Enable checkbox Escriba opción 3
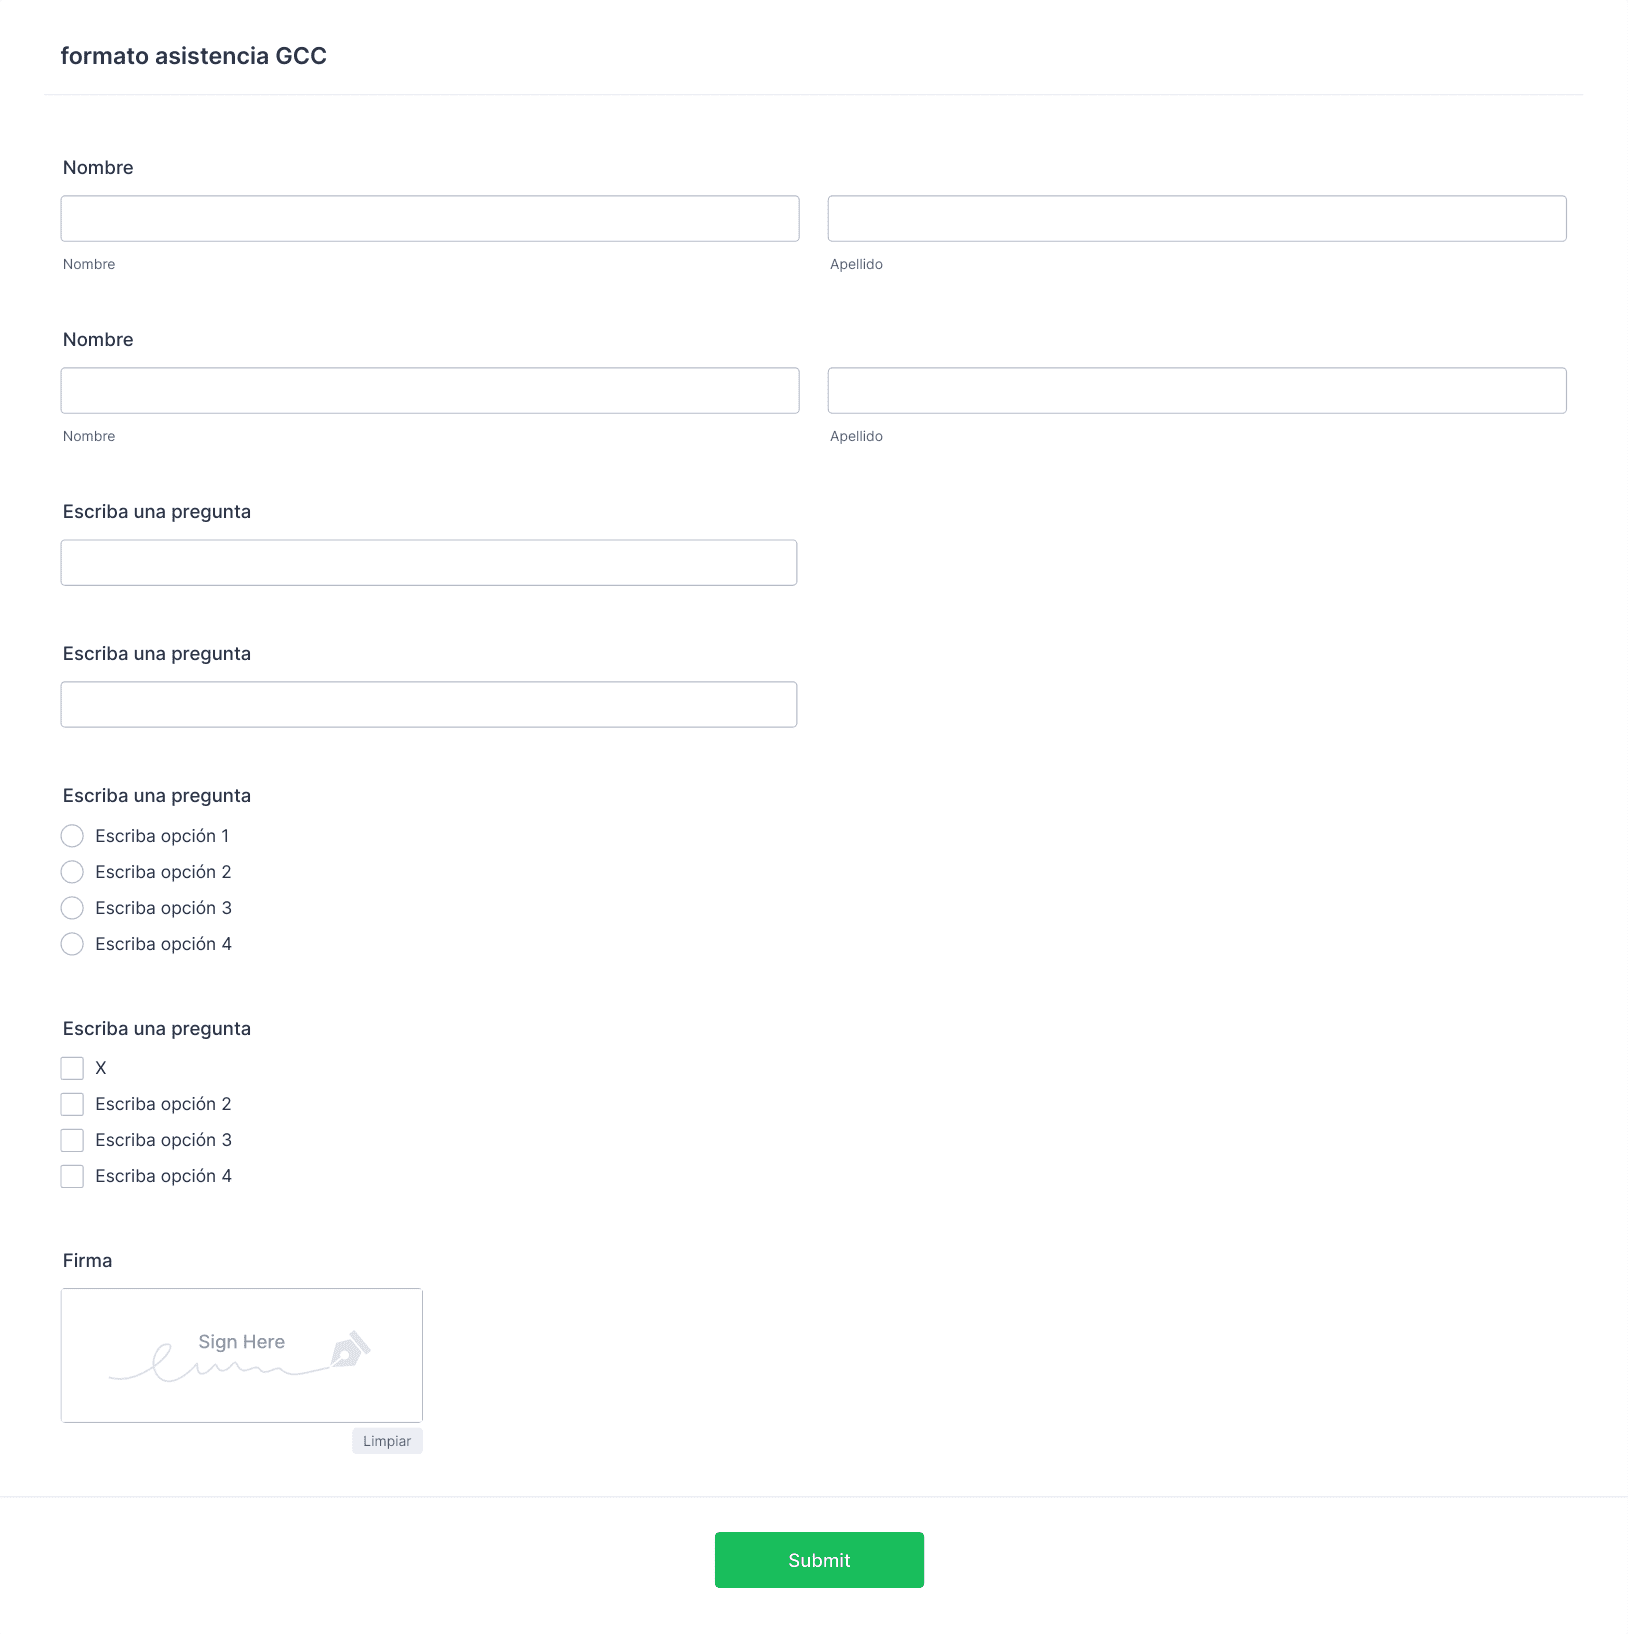The width and height of the screenshot is (1628, 1634). coord(72,1140)
